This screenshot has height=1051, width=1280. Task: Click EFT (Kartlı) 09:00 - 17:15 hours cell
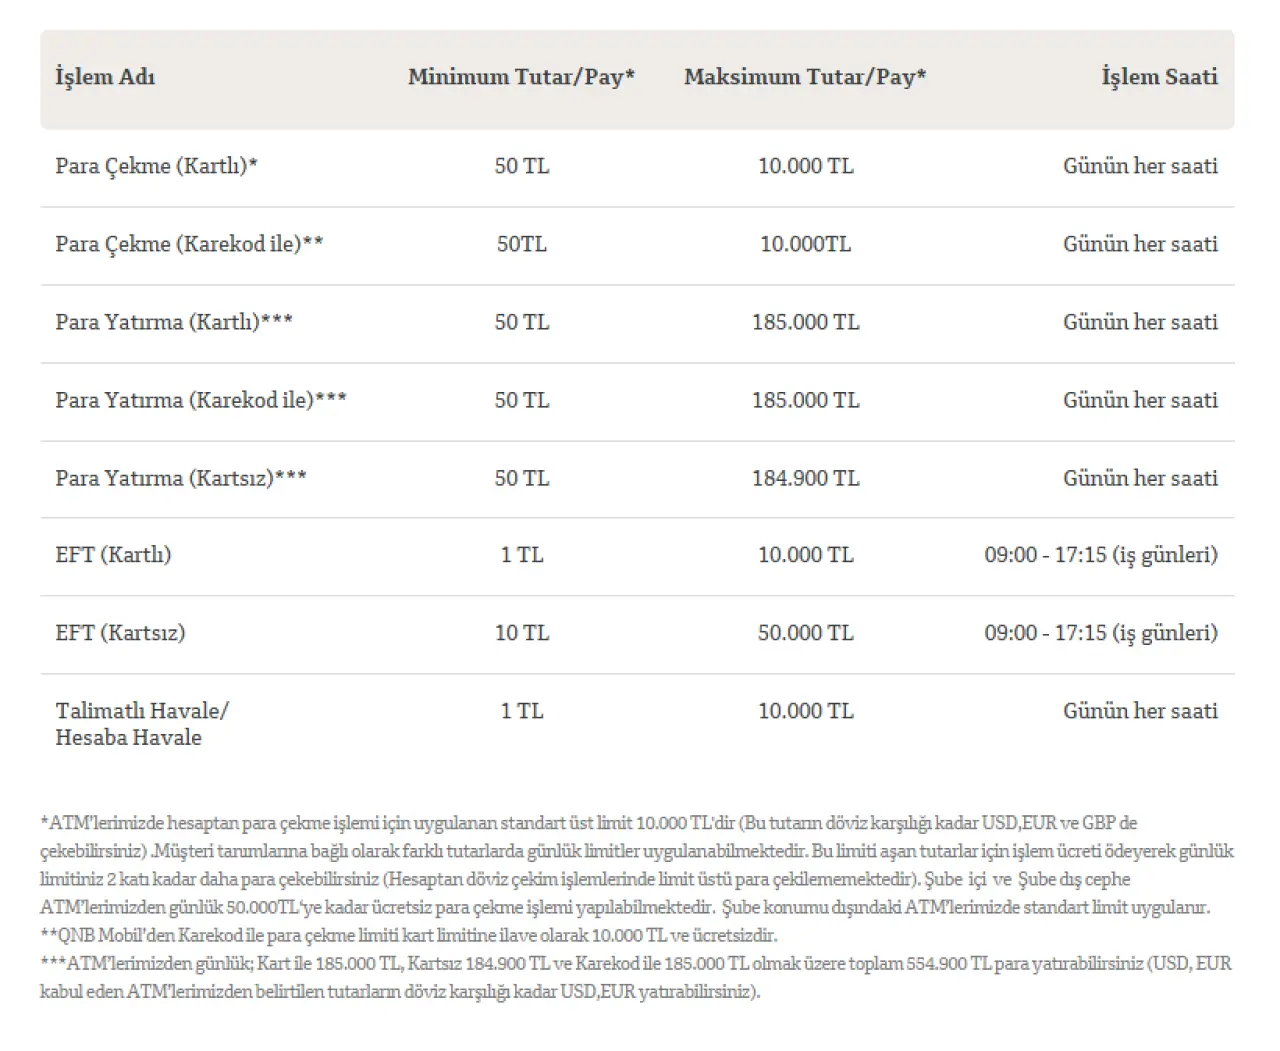(1101, 555)
